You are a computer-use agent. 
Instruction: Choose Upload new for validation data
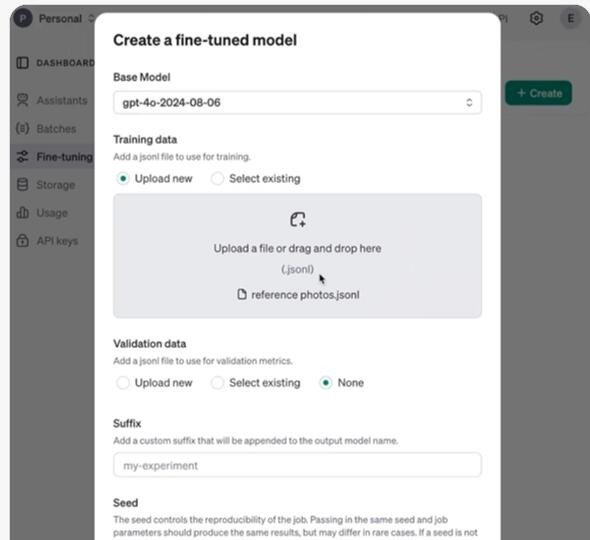pyautogui.click(x=123, y=383)
